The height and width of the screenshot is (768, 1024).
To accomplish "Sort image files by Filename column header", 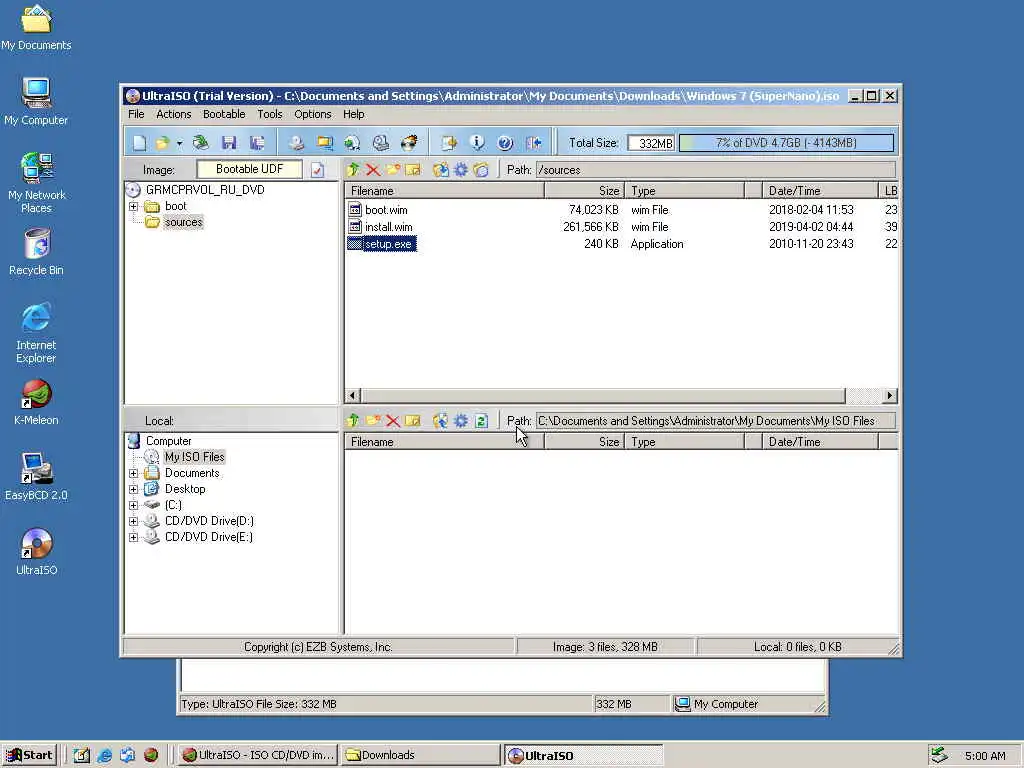I will click(x=445, y=191).
